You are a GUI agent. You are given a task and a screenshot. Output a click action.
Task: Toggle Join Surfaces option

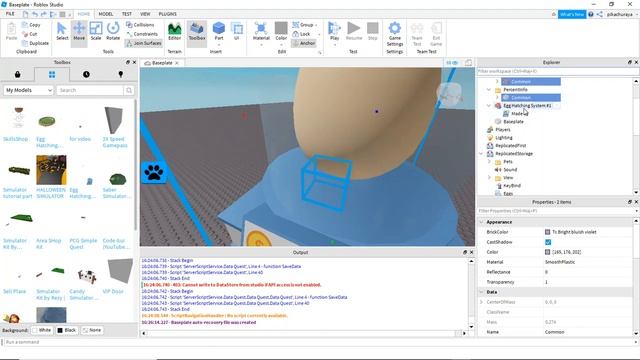(x=143, y=43)
